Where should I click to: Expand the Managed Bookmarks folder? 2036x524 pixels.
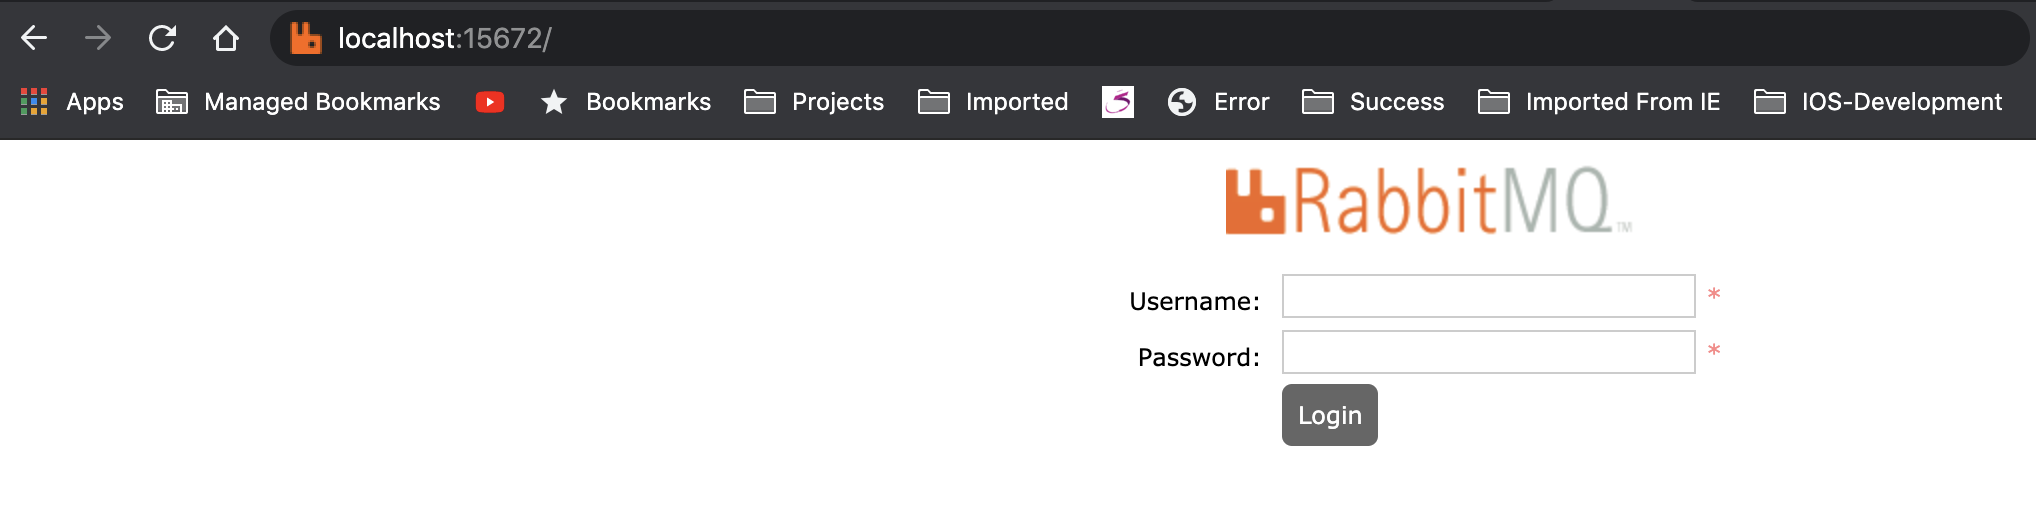tap(298, 102)
